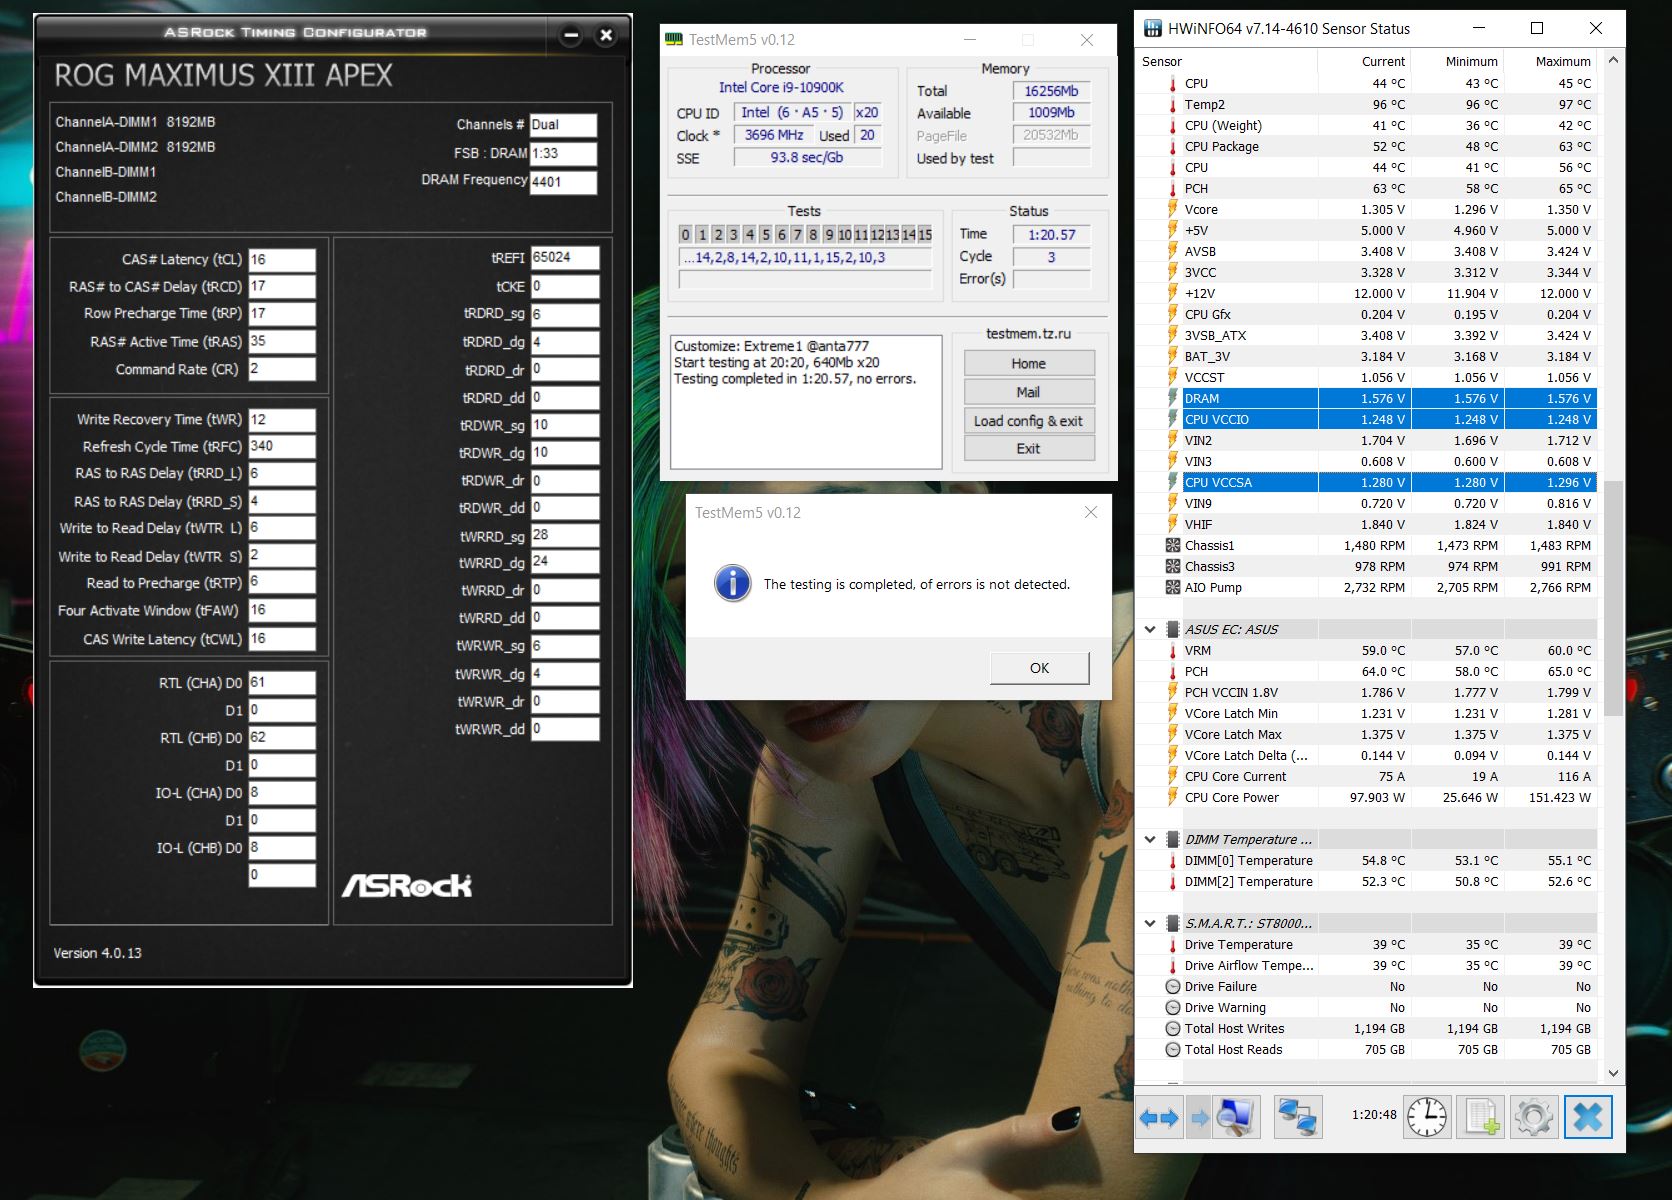The image size is (1672, 1200).
Task: Click the Home button in TestMem5
Action: pos(1028,364)
